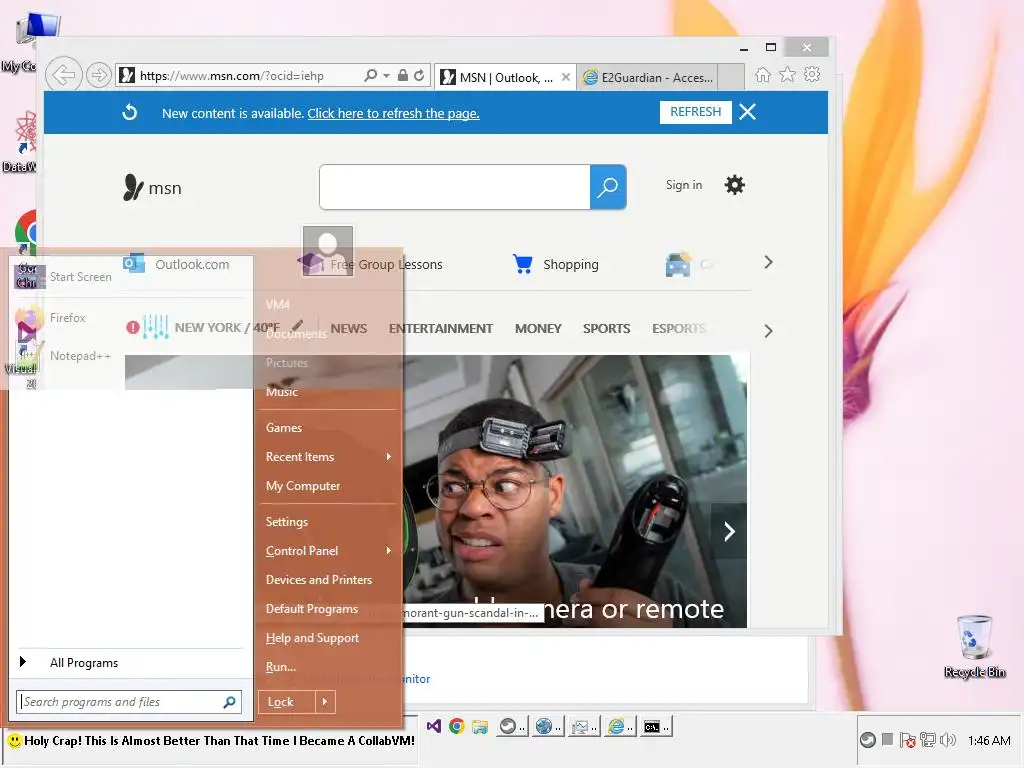Open the address bar dropdown arrow
1024x768 pixels.
click(x=387, y=76)
